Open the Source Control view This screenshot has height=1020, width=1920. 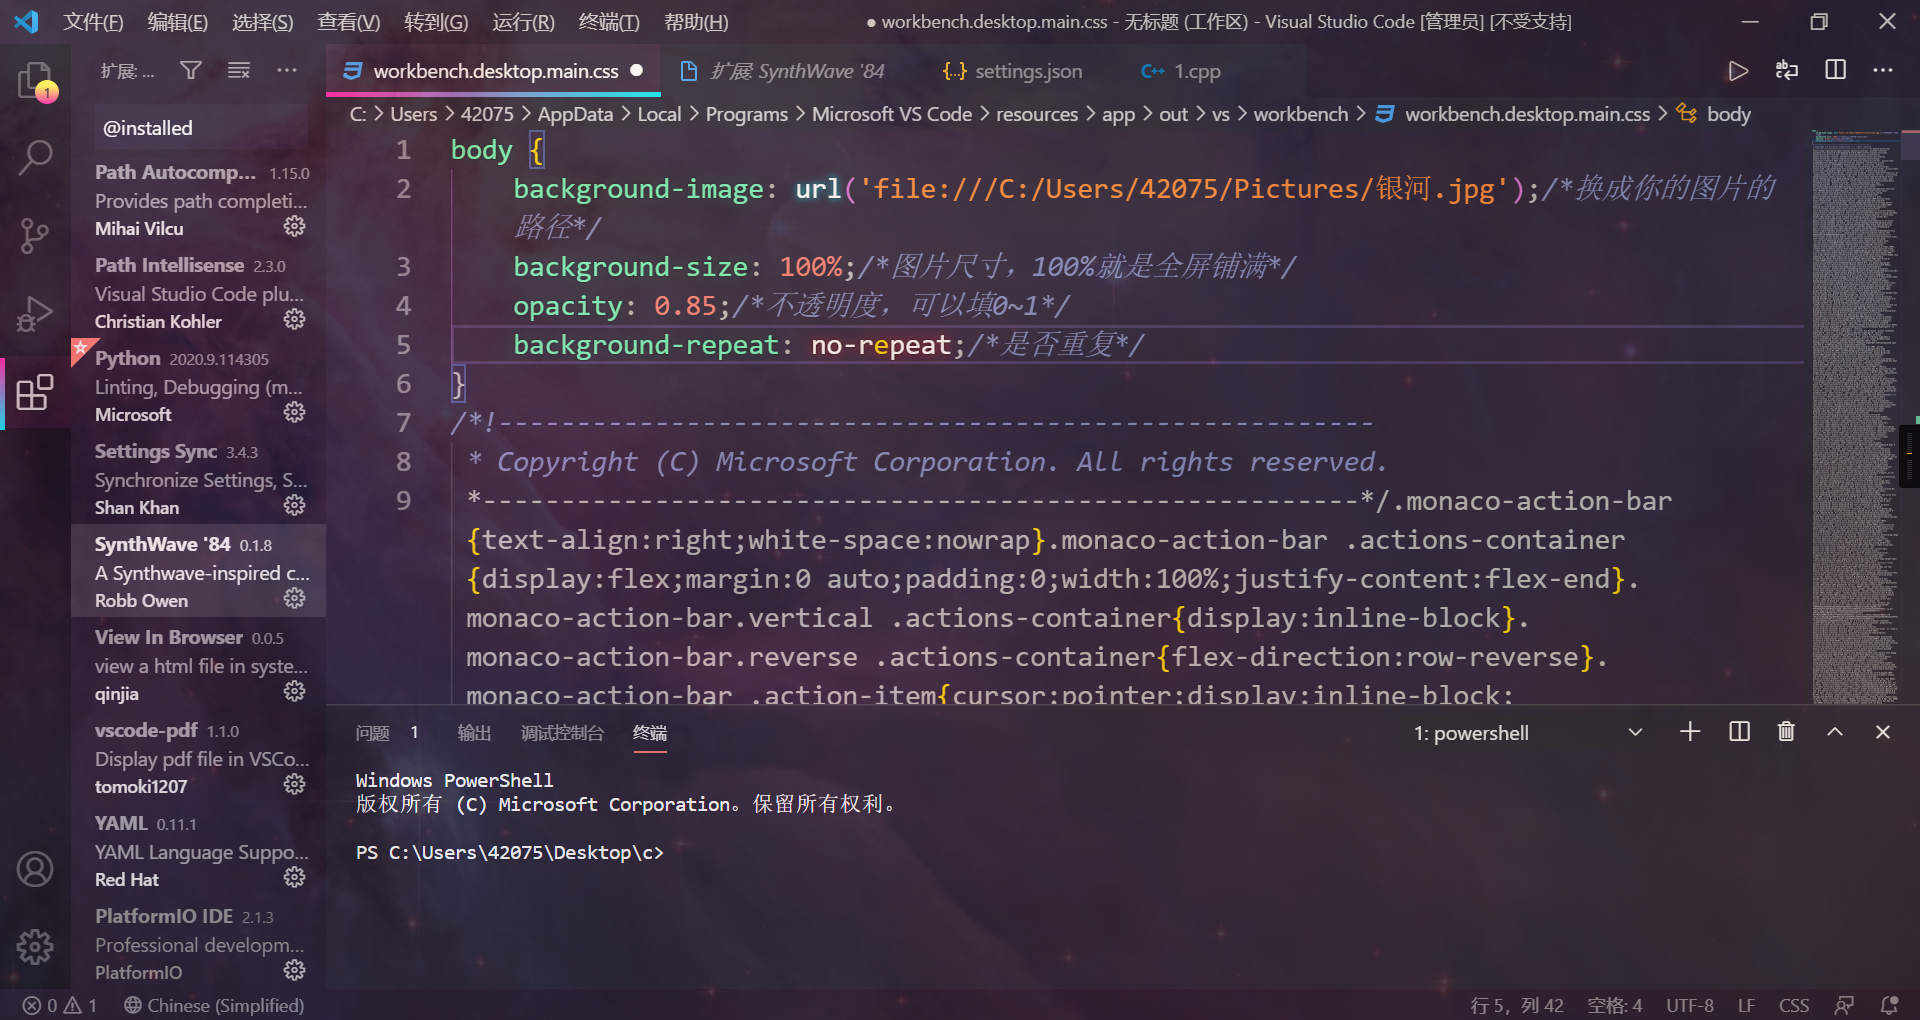[x=36, y=235]
